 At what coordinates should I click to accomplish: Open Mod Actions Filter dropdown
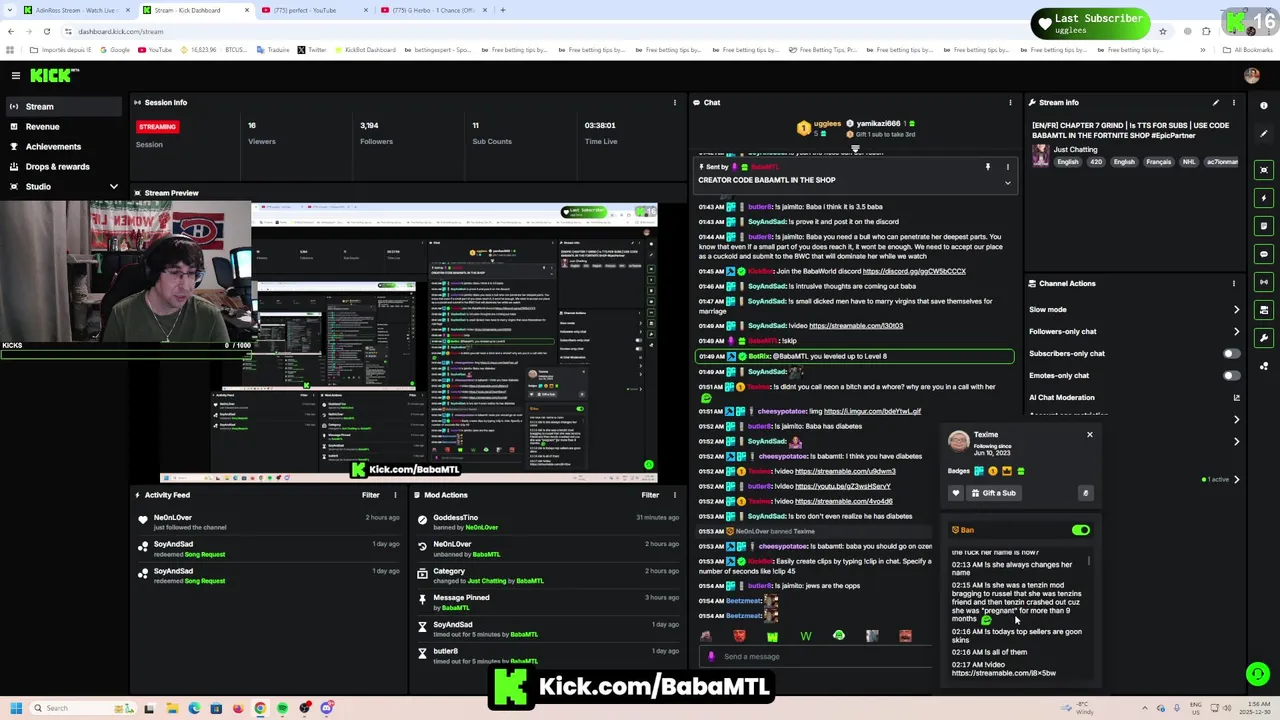point(650,495)
